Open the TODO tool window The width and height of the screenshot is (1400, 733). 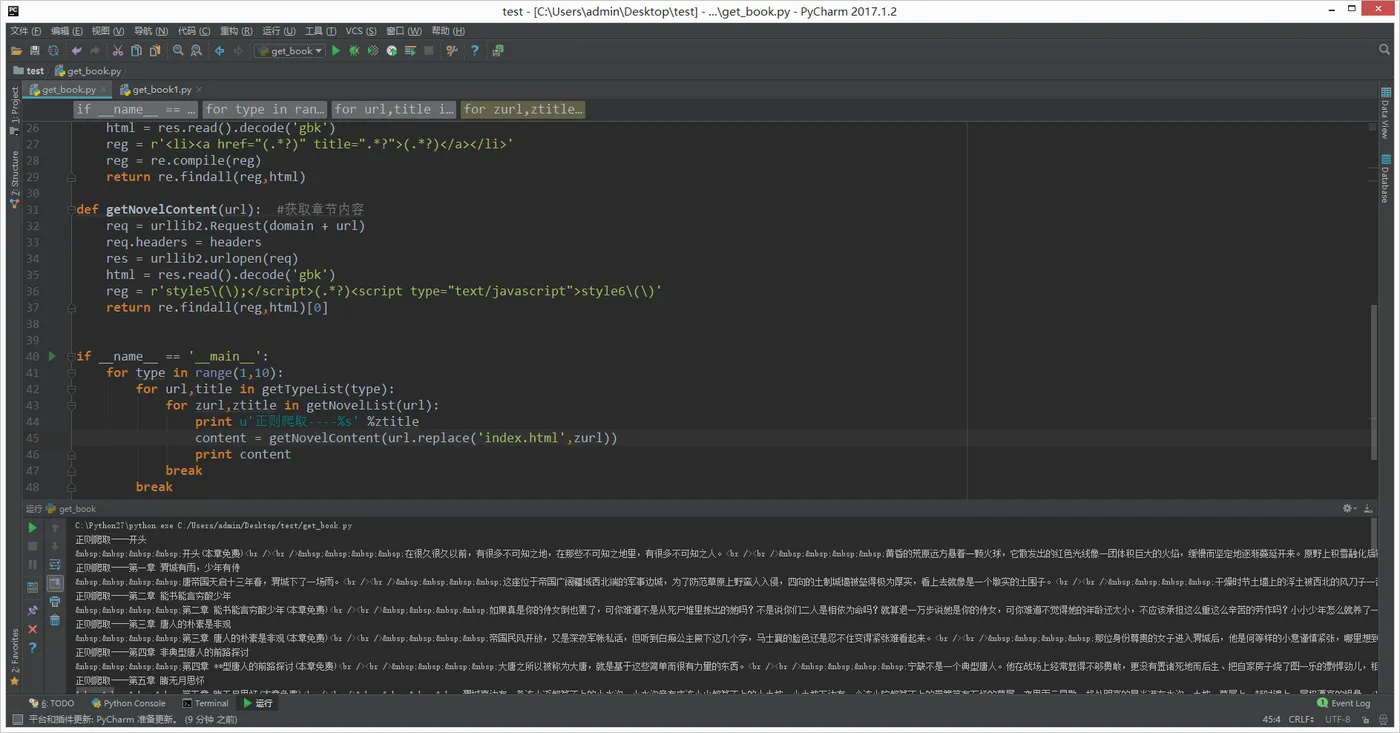[x=52, y=703]
